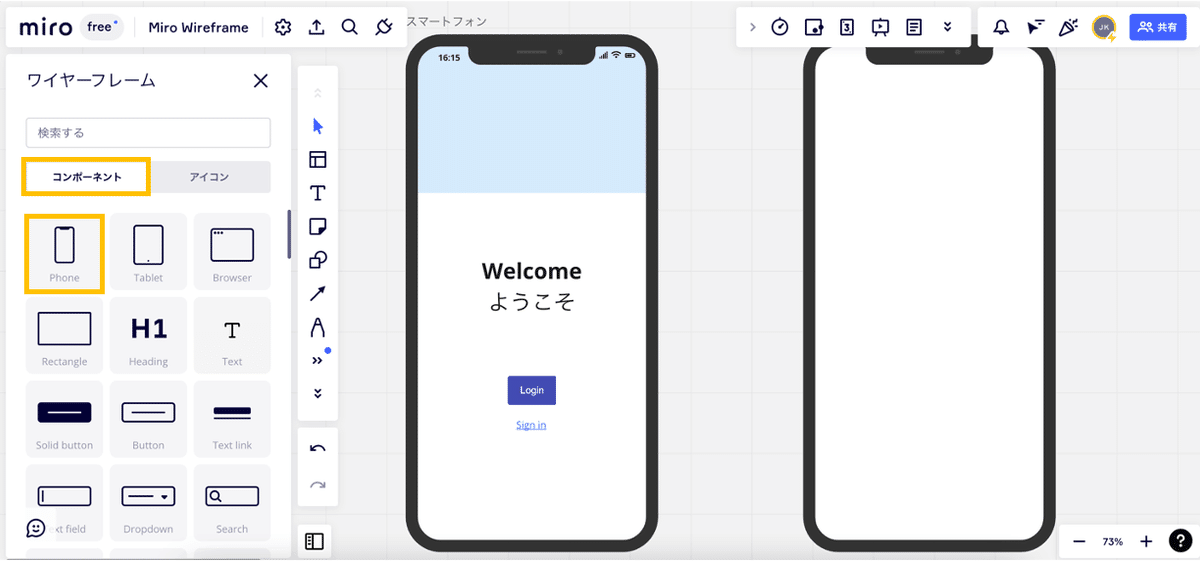Click the ようこそ text on canvas
Screen dimensions: 1200x561
click(531, 302)
